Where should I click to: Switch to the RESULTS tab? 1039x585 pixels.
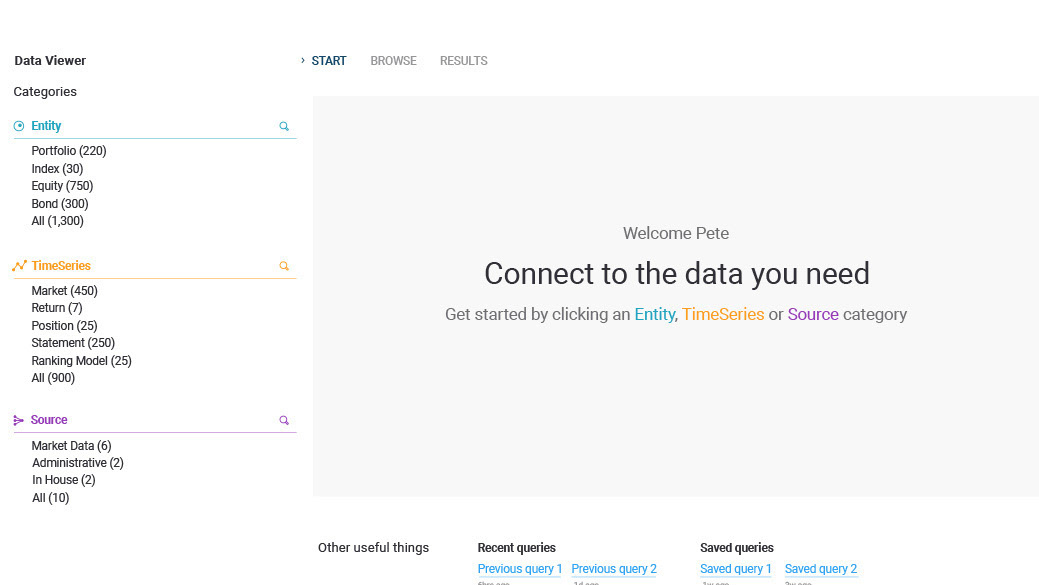point(463,61)
